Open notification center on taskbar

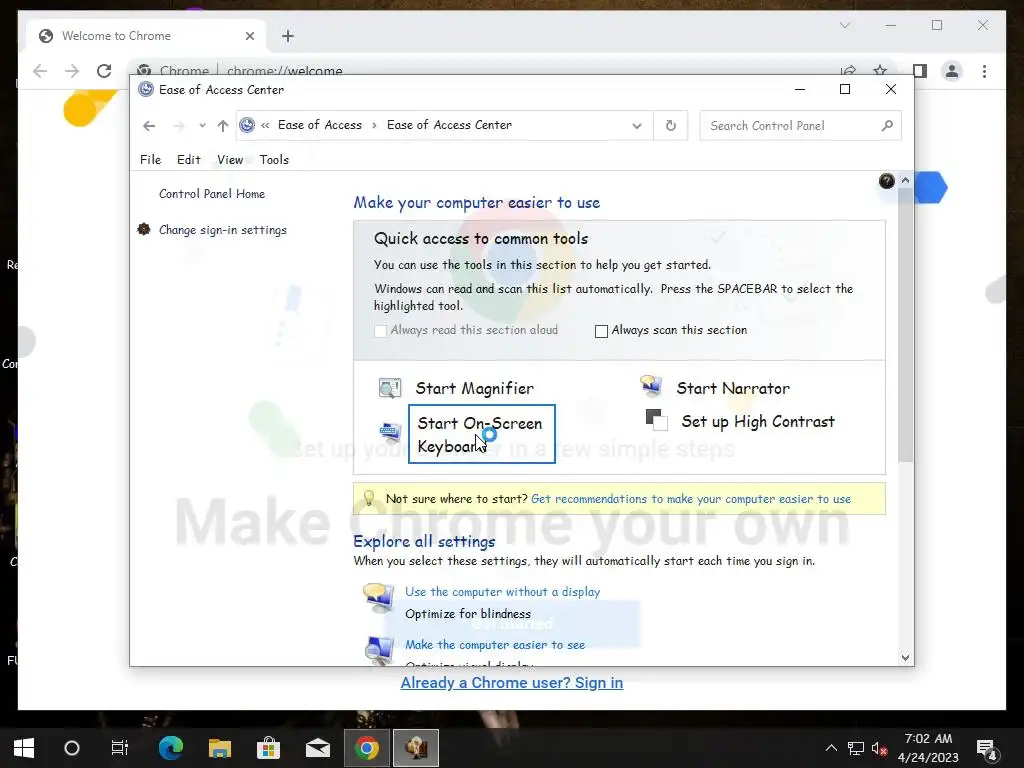point(987,748)
